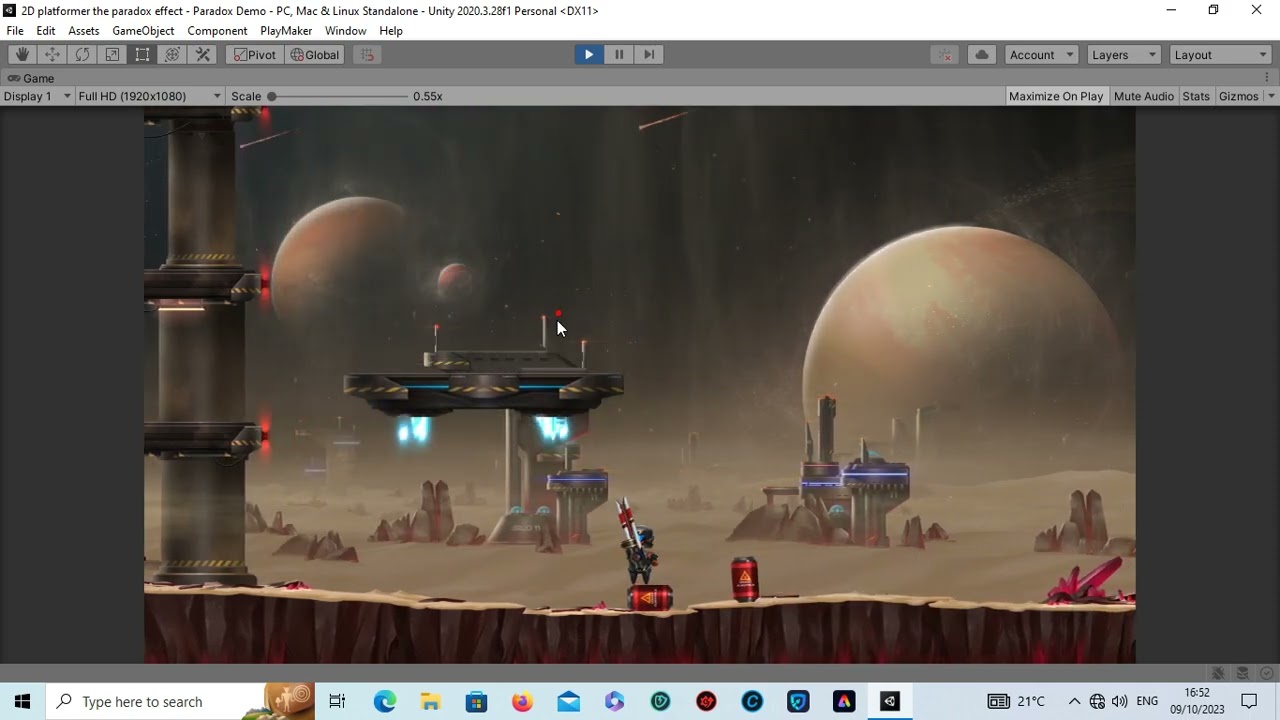1280x720 pixels.
Task: Expand Gizmos options arrow
Action: click(x=1271, y=96)
